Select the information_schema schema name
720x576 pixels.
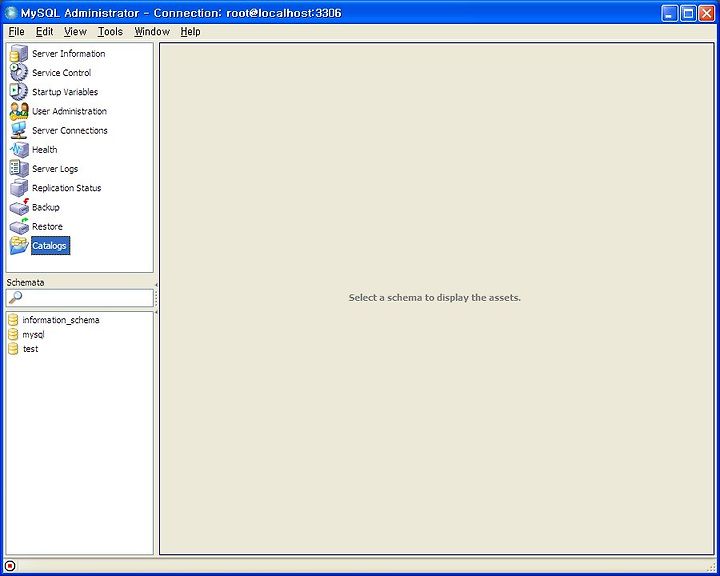coord(61,320)
